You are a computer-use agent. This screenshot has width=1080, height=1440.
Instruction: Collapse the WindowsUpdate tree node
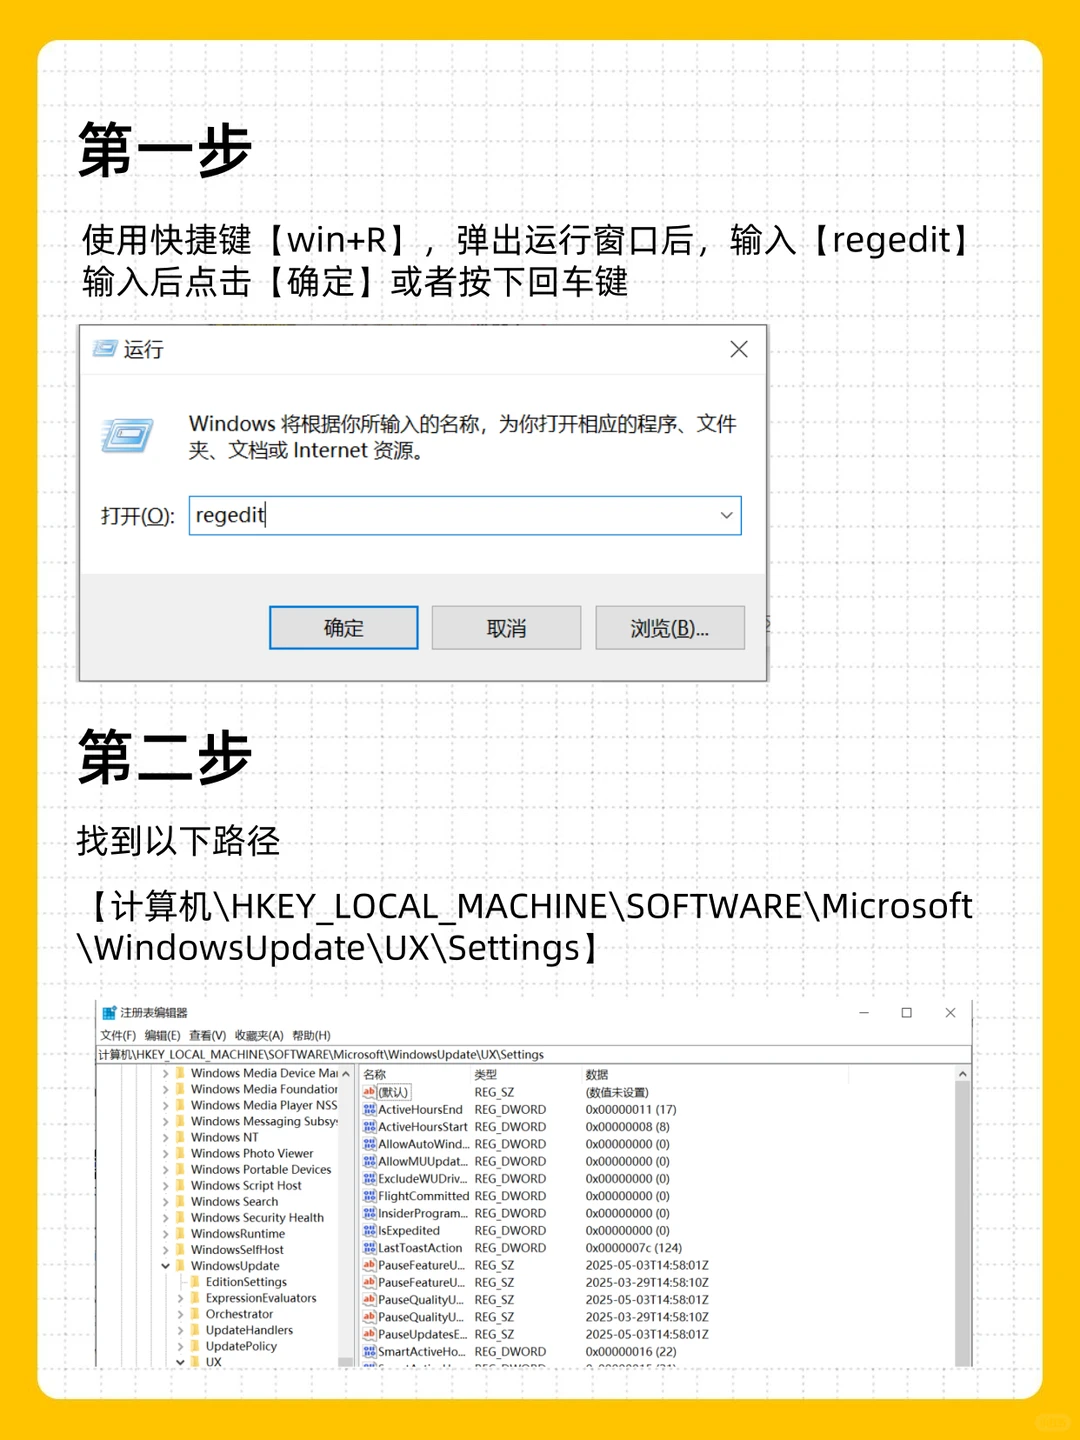click(165, 1265)
